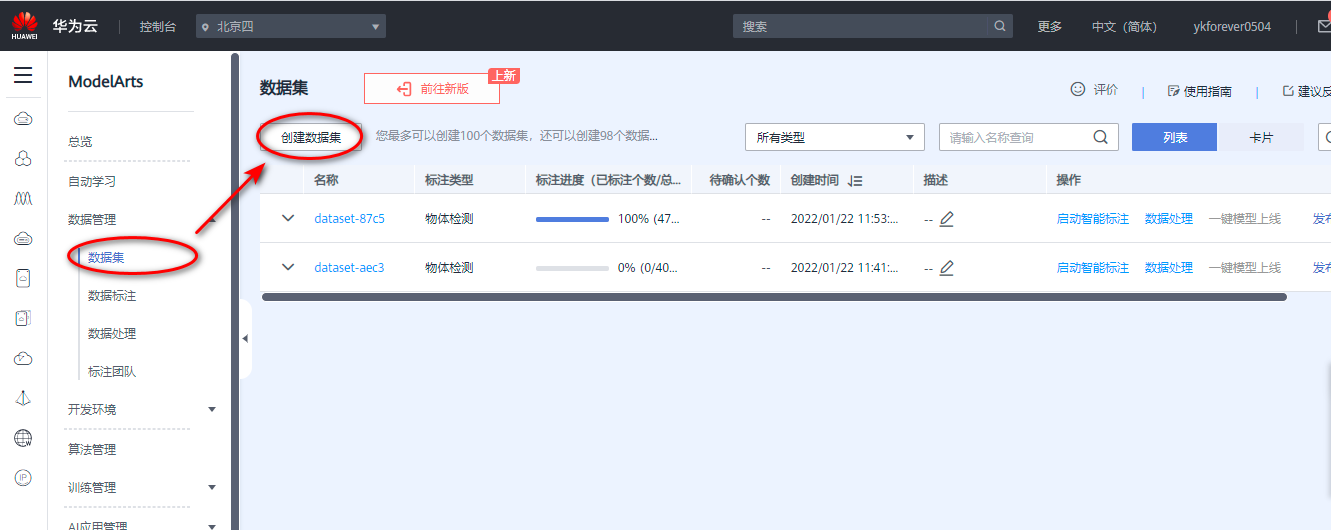The width and height of the screenshot is (1331, 530).
Task: Click the first cloud icon in left rail
Action: coord(23,119)
